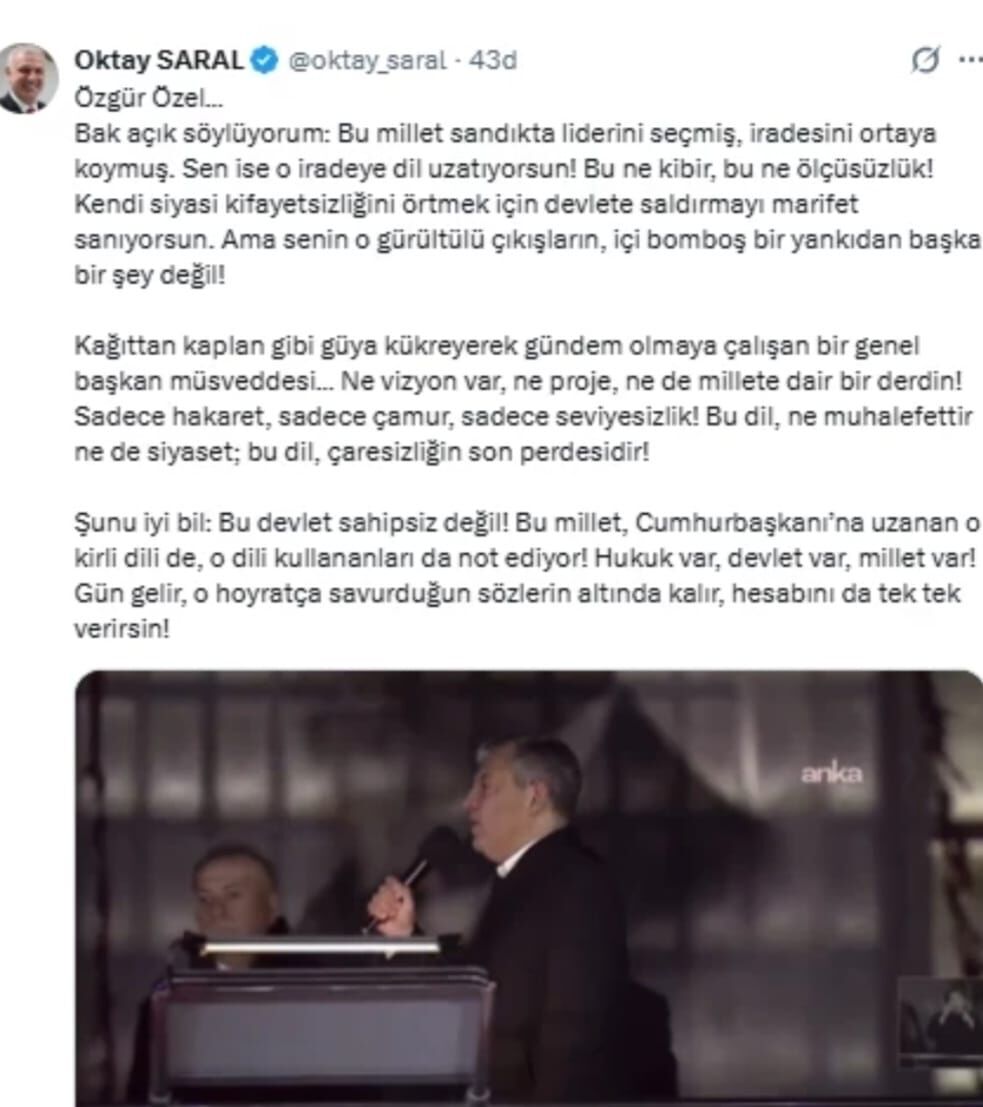The image size is (983, 1107).
Task: Select the paragraph starting "Şunu iyi bil"
Action: pyautogui.click(x=528, y=575)
